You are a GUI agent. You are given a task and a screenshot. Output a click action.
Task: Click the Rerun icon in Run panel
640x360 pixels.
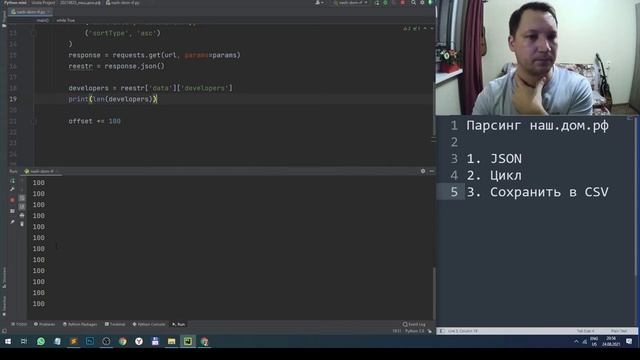12,181
